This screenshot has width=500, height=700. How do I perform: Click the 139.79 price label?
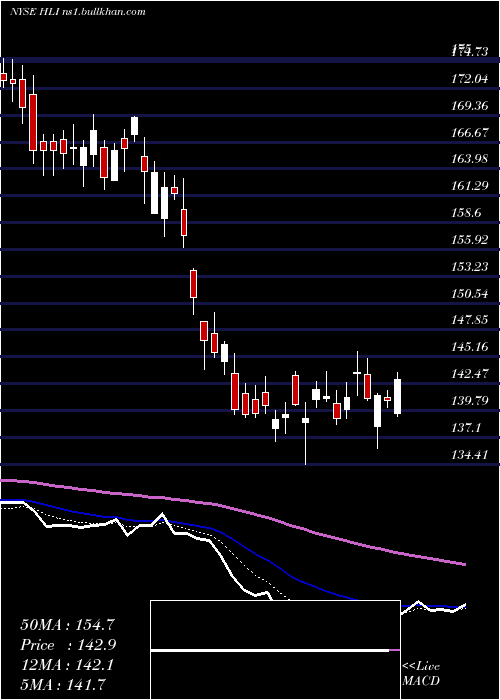(x=469, y=401)
